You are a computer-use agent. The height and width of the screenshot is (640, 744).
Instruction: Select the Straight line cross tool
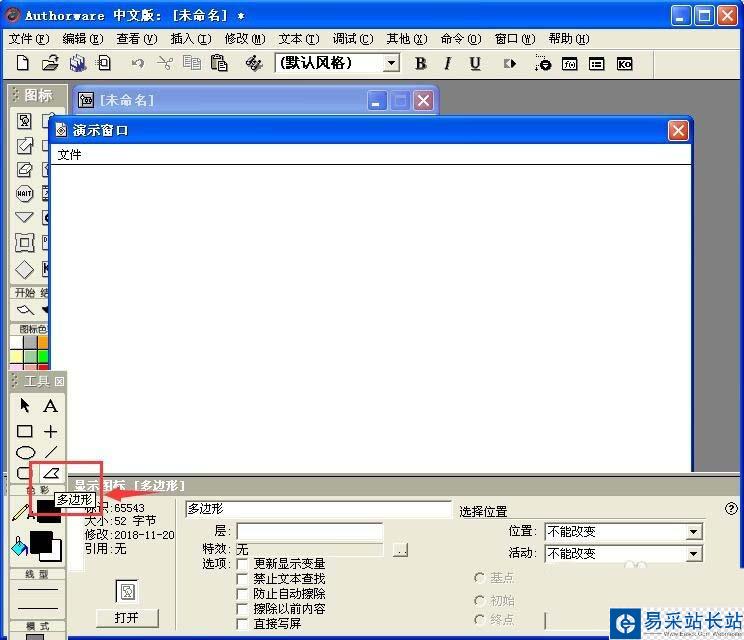50,431
